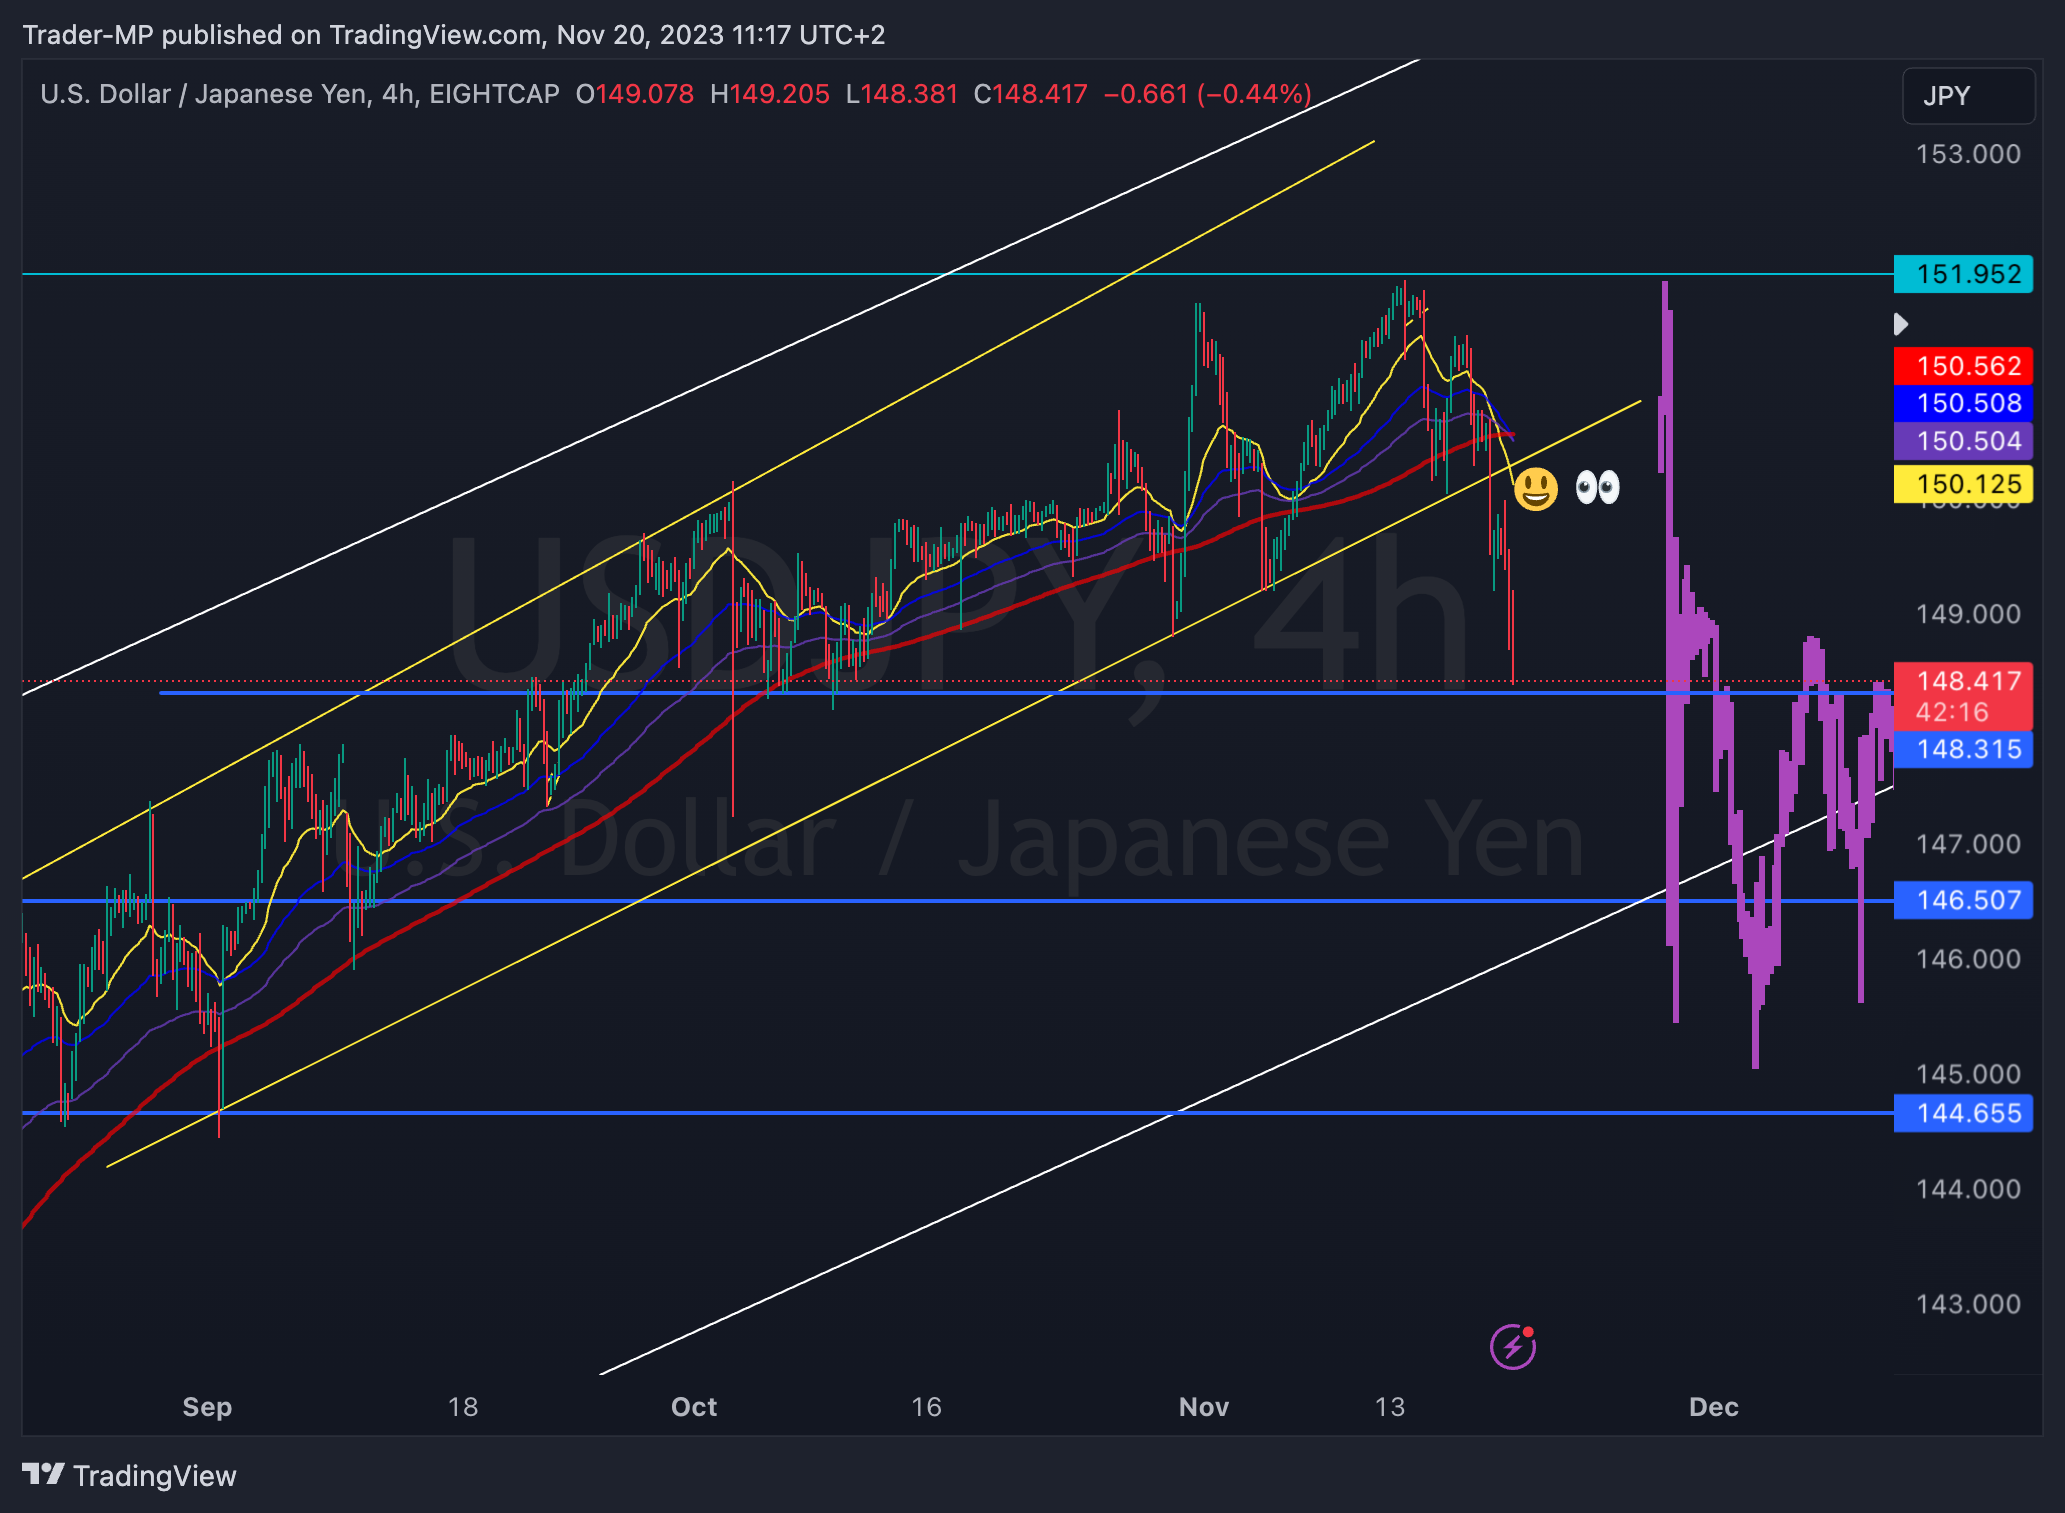The image size is (2065, 1513).
Task: Click the 144.000 price scale value
Action: click(x=1968, y=1189)
